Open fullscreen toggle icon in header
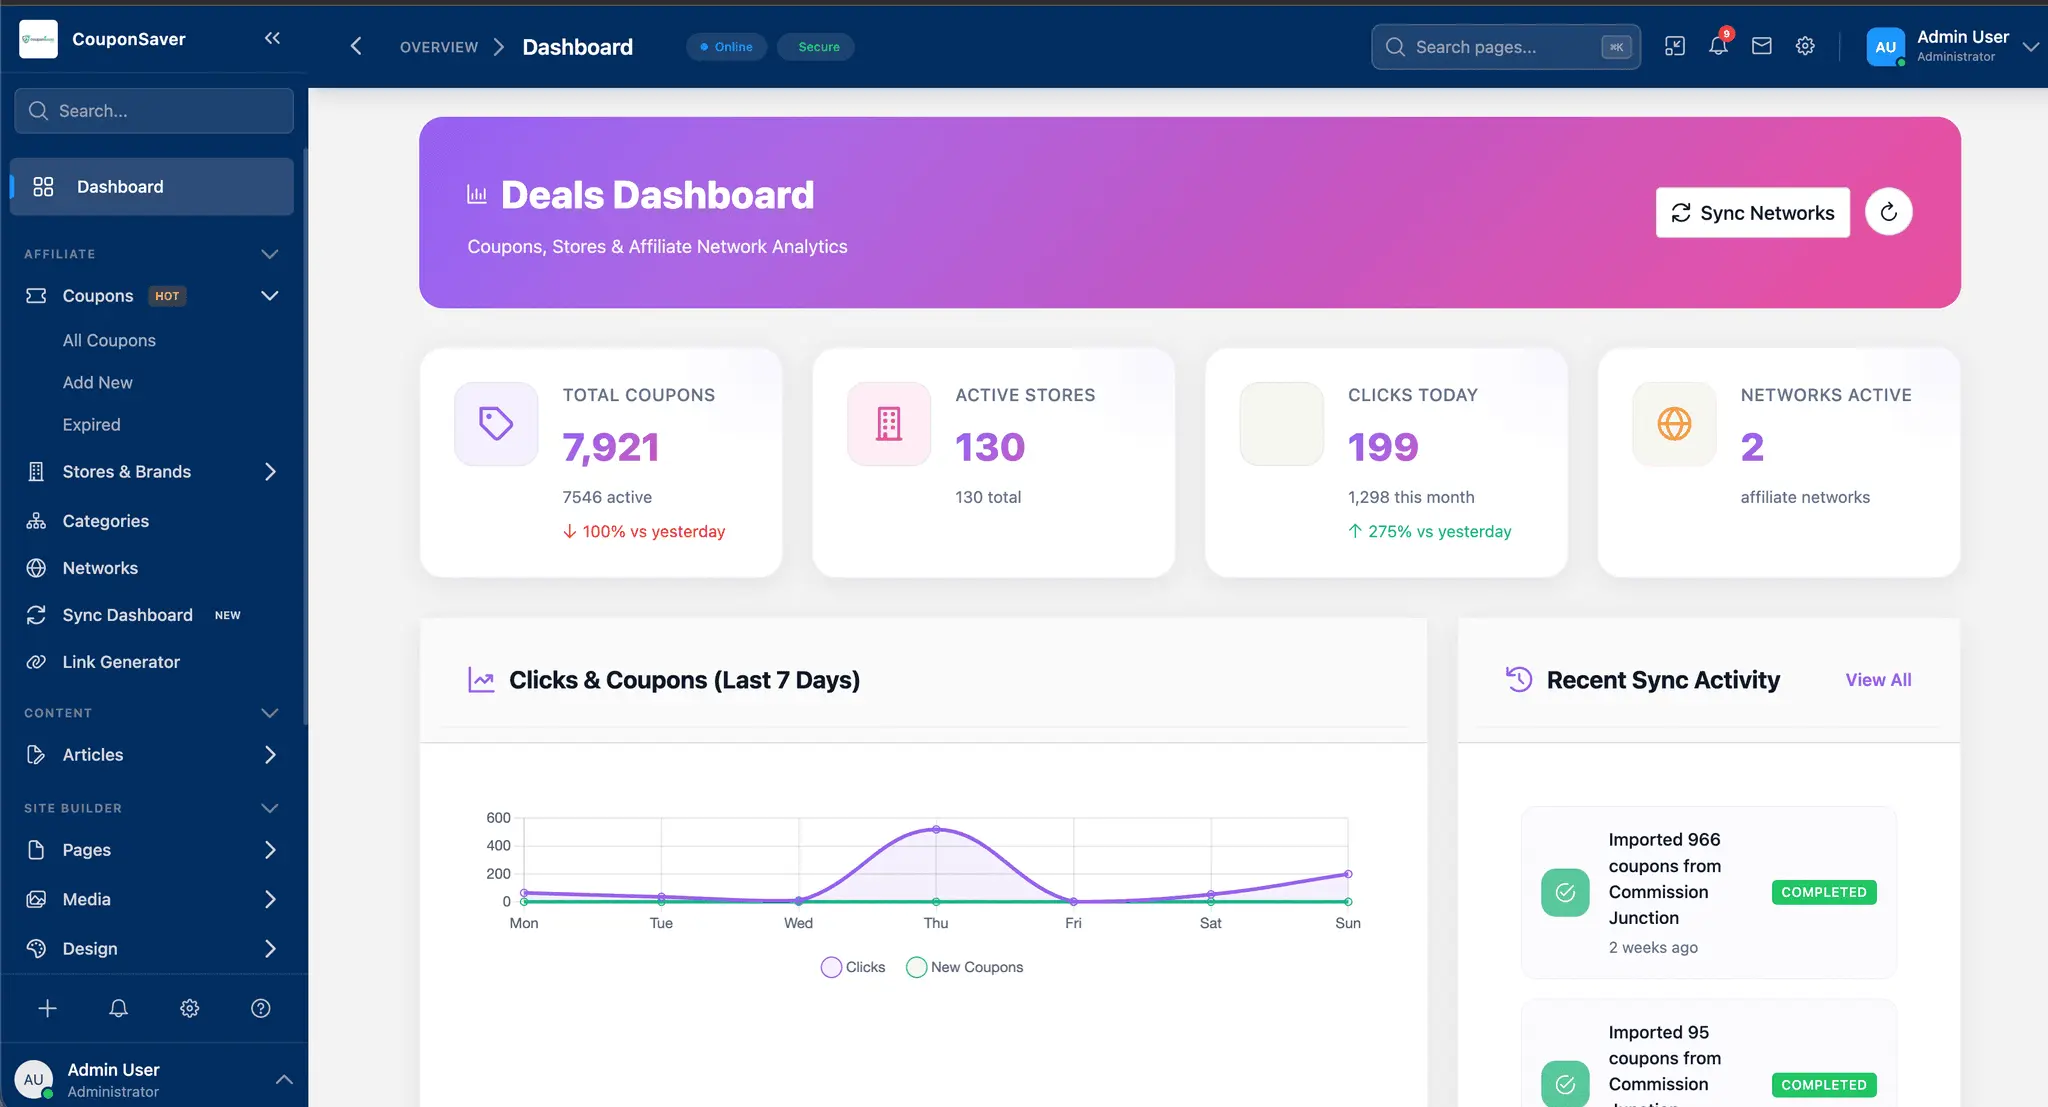 1675,46
